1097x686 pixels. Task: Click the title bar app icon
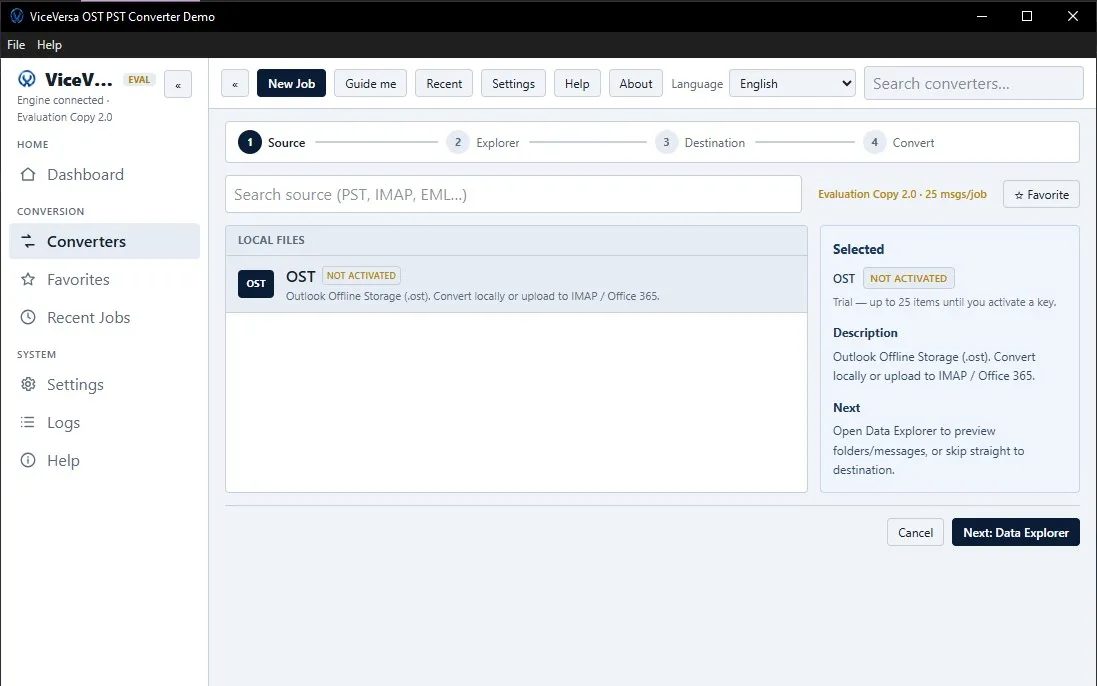point(17,16)
